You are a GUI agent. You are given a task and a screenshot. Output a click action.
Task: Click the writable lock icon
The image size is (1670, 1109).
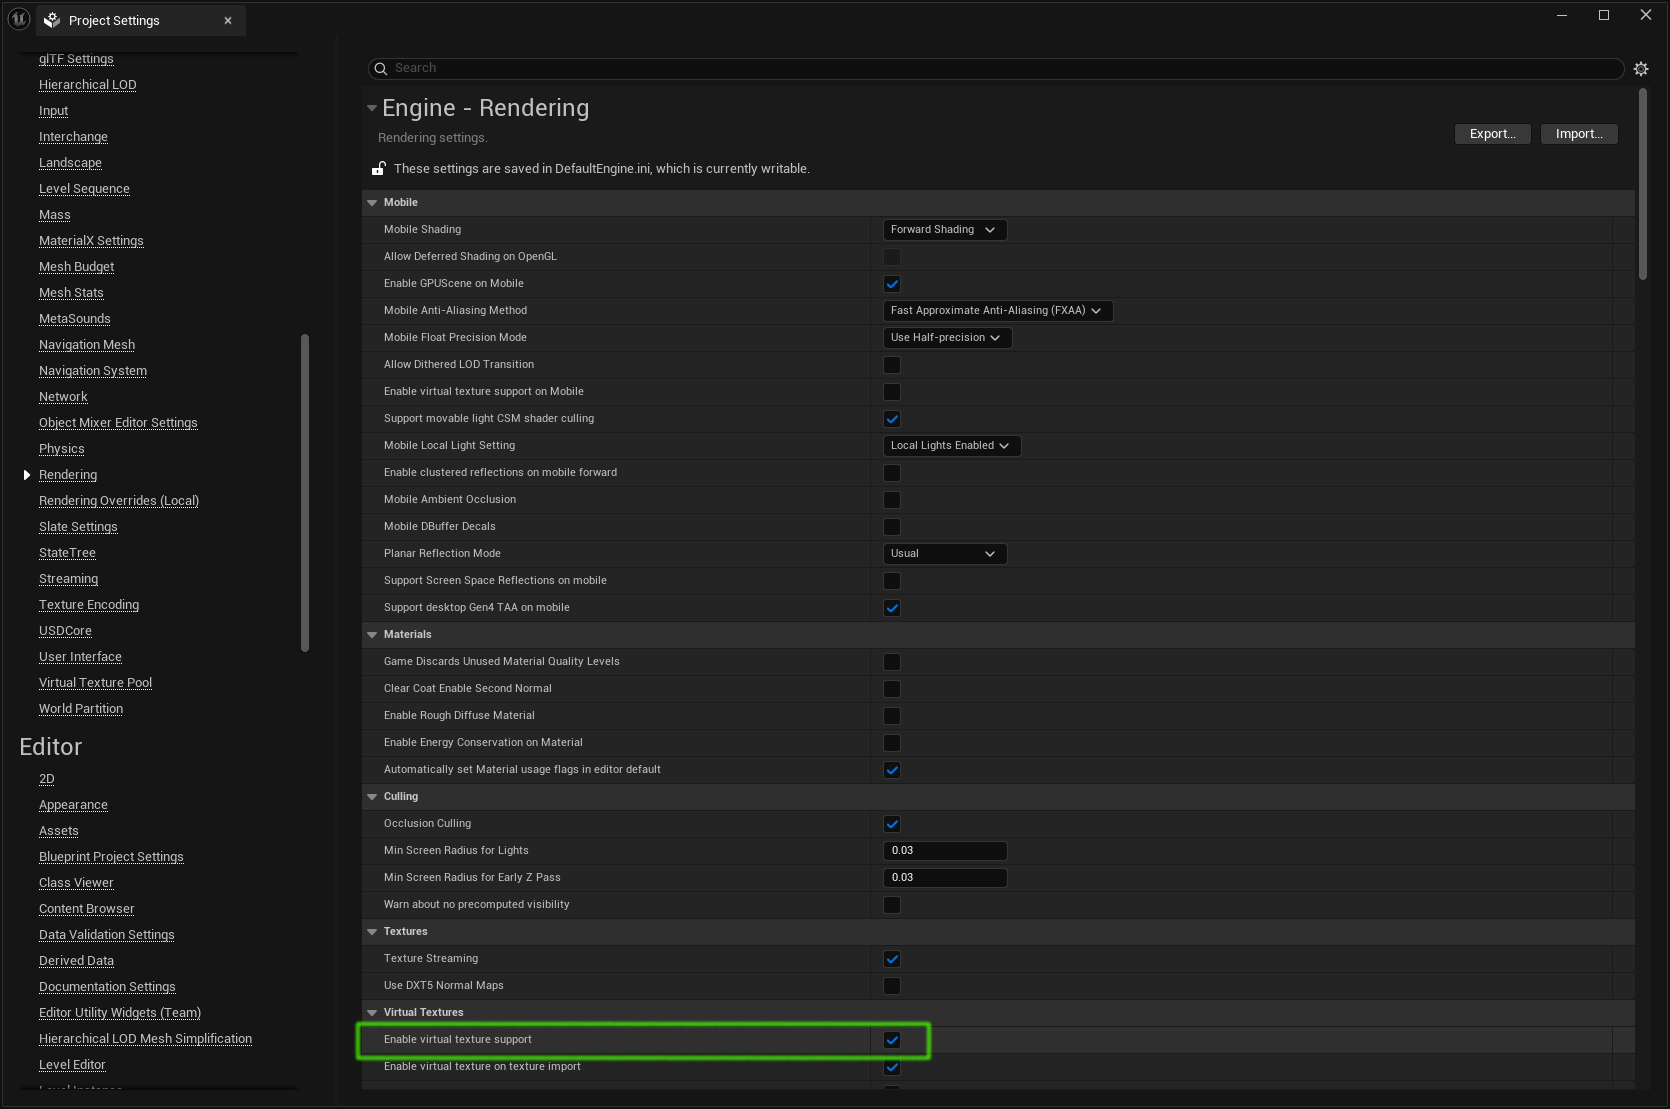coord(379,168)
